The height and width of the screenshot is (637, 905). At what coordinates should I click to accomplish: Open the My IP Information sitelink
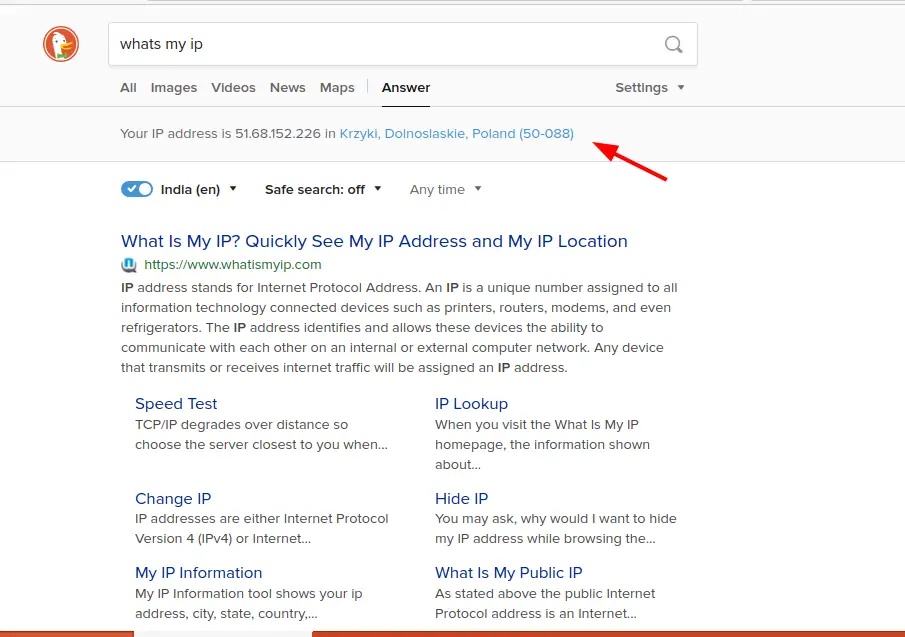[199, 573]
